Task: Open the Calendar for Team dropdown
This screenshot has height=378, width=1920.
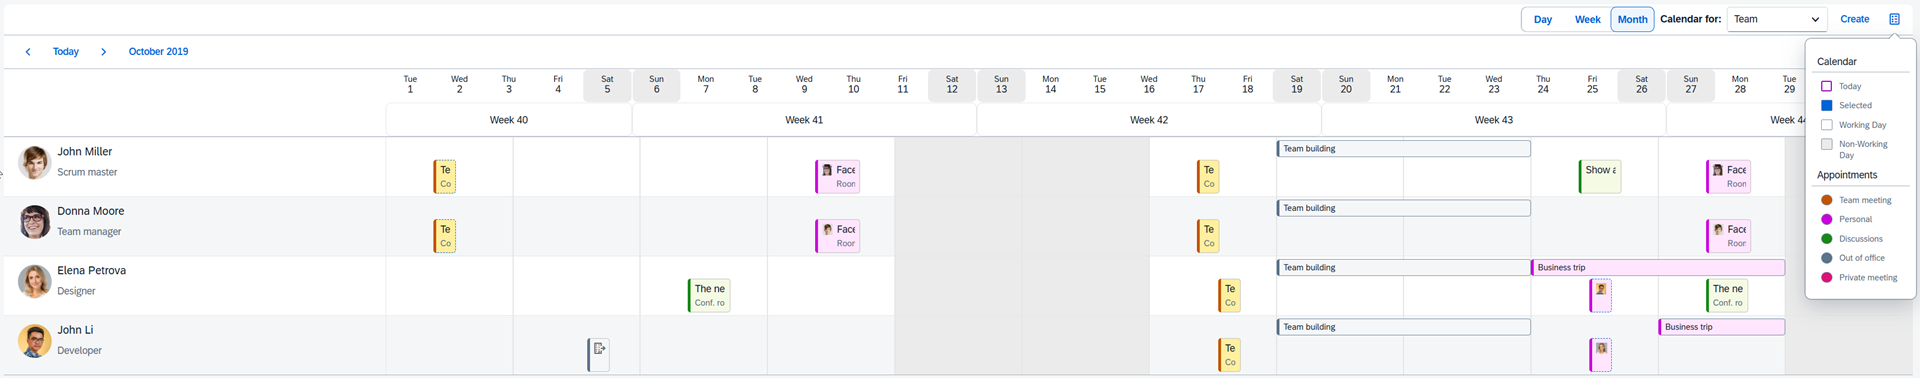Action: 1777,19
